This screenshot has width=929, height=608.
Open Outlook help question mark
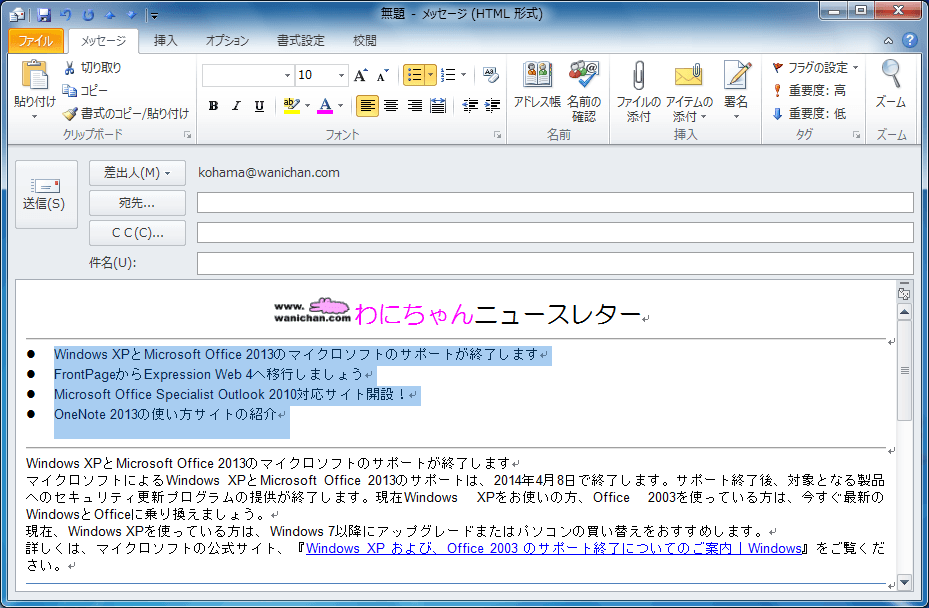(x=909, y=40)
